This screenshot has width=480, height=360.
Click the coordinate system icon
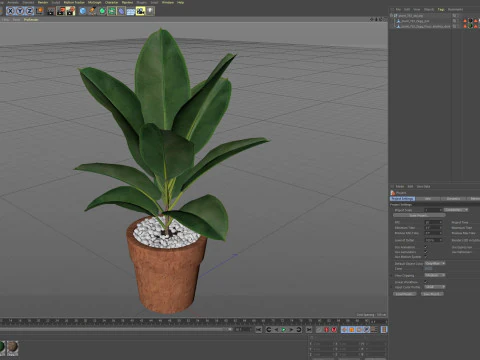39,11
